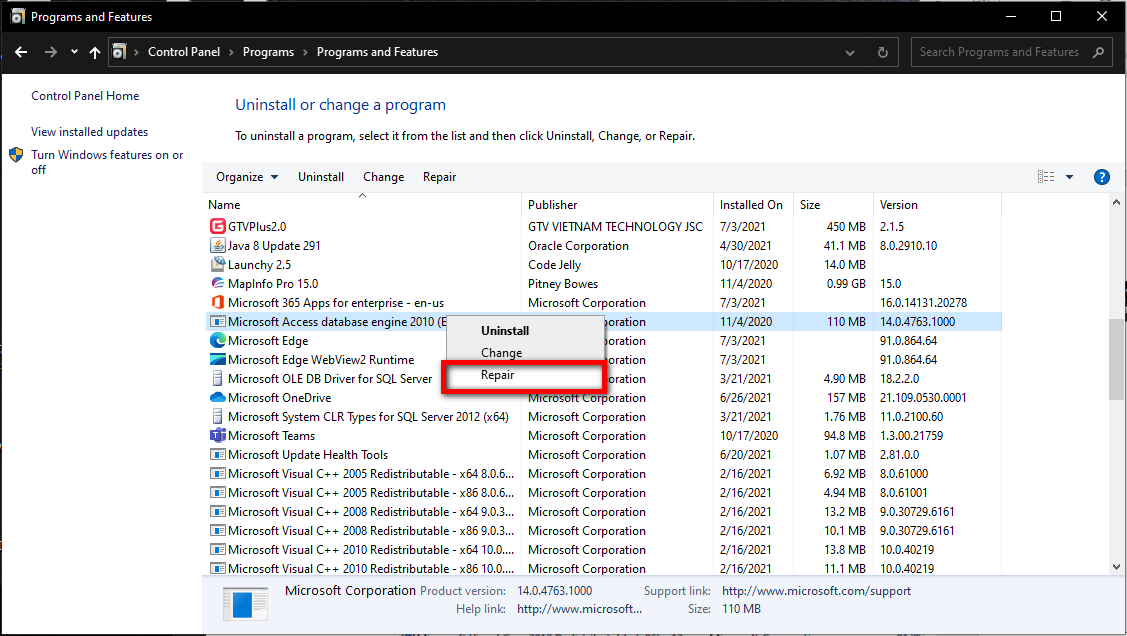The image size is (1127, 636).
Task: Click the Repair toolbar button
Action: (439, 177)
